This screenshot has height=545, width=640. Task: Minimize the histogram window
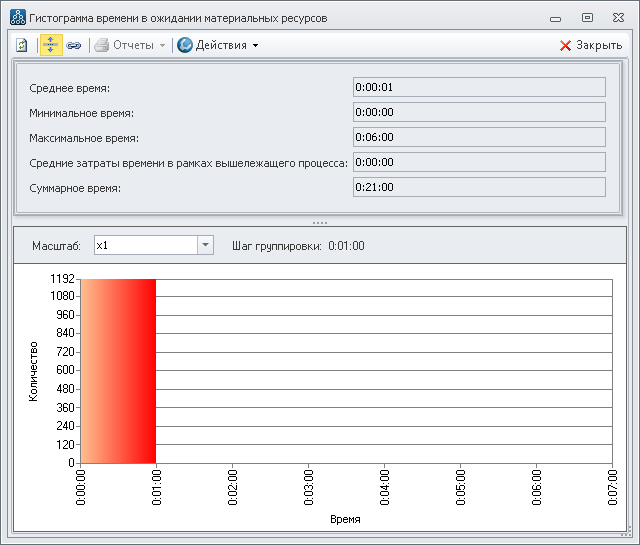click(x=558, y=17)
